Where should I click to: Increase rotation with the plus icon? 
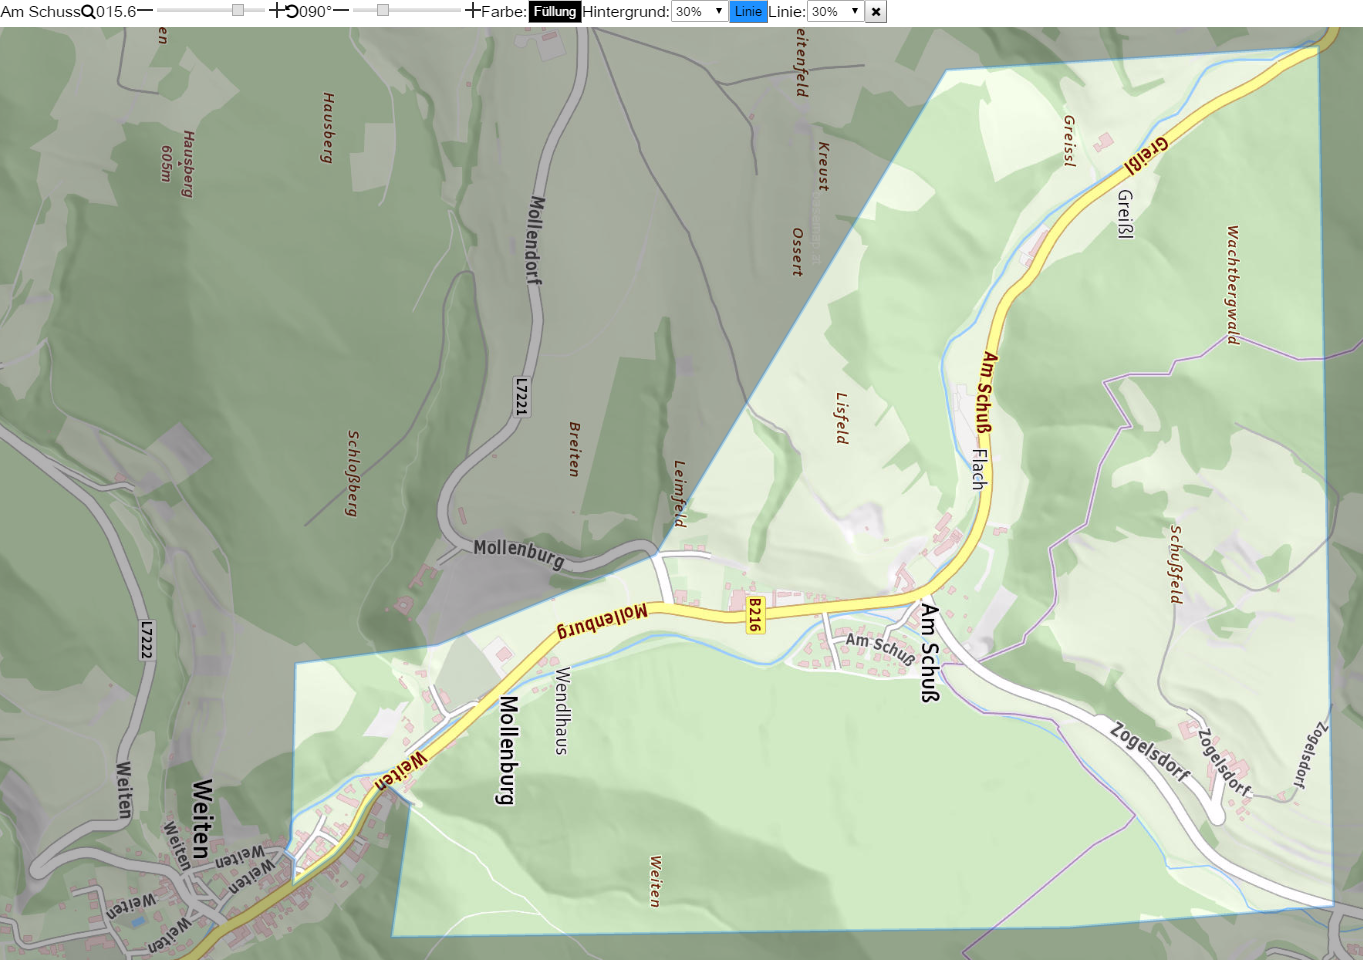[x=473, y=11]
